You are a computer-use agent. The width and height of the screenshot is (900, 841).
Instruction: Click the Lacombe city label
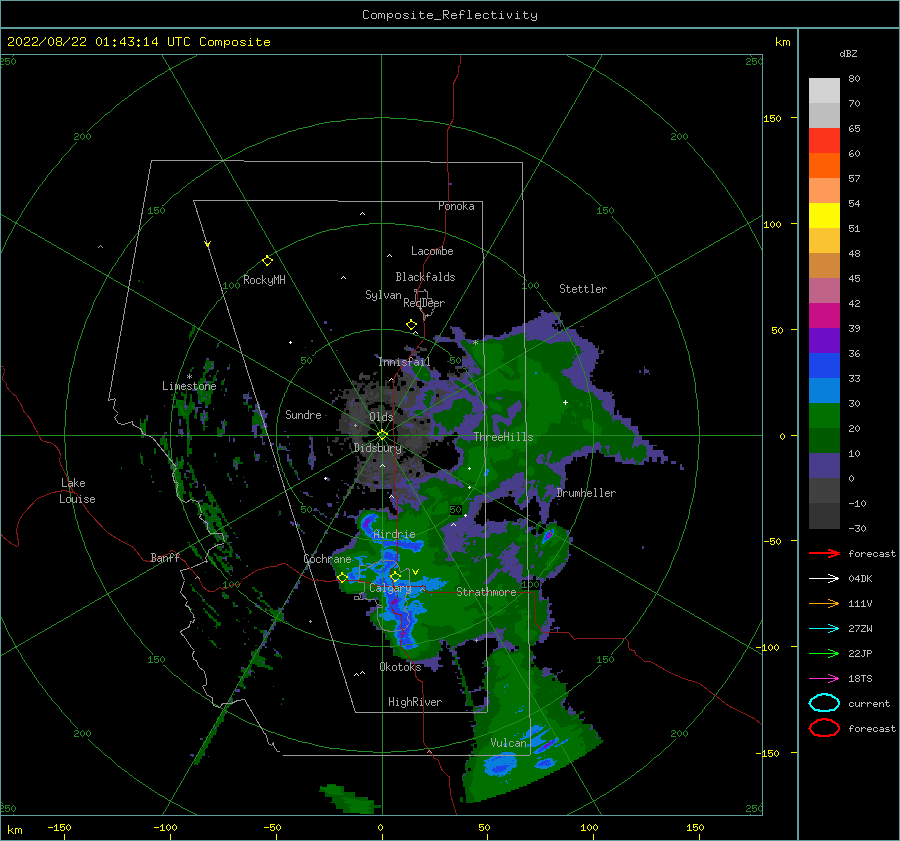tap(432, 251)
